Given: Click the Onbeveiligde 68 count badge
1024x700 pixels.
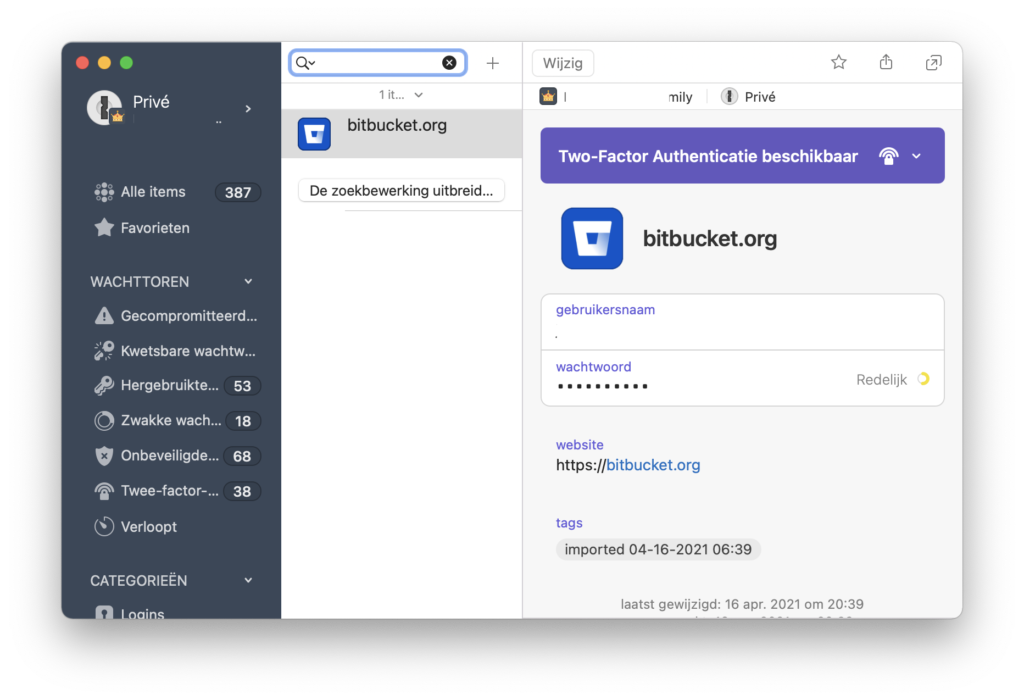Looking at the screenshot, I should 242,456.
